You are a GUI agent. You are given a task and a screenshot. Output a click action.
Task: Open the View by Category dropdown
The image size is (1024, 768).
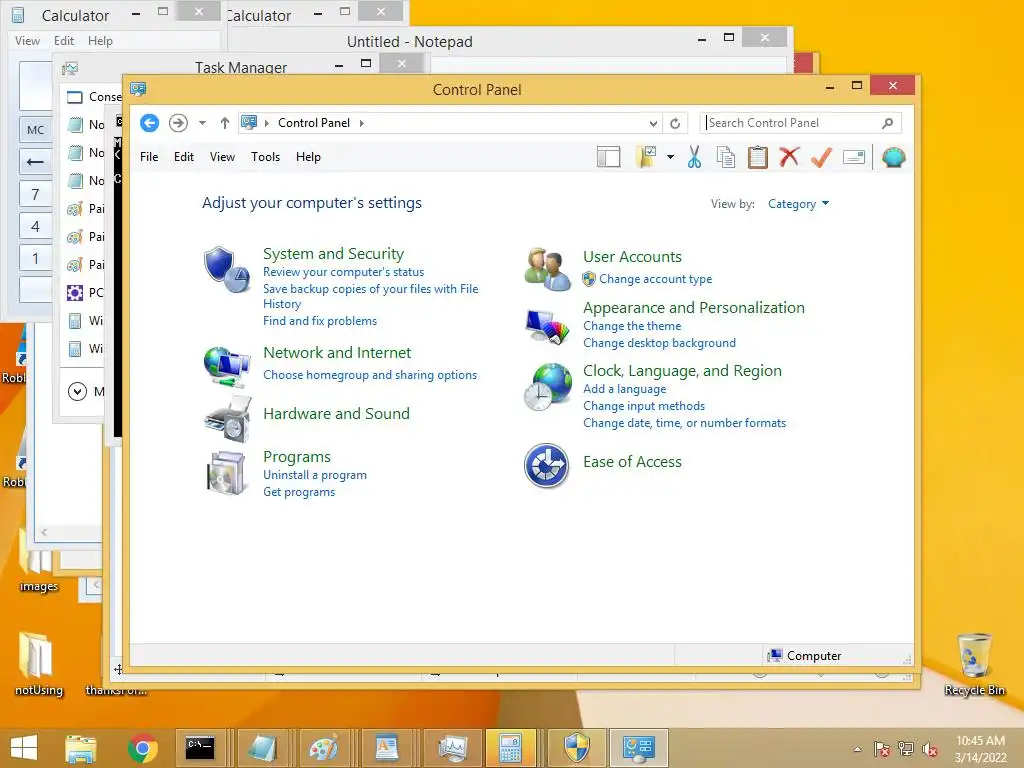pyautogui.click(x=798, y=204)
